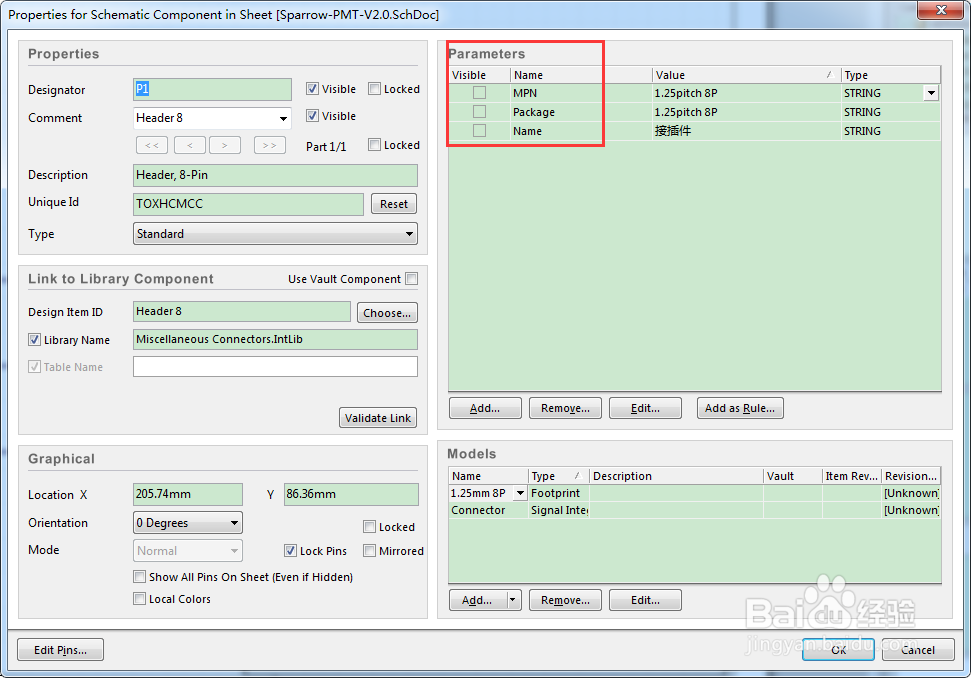Choose a different Design Item ID
Image resolution: width=971 pixels, height=678 pixels.
tap(387, 312)
